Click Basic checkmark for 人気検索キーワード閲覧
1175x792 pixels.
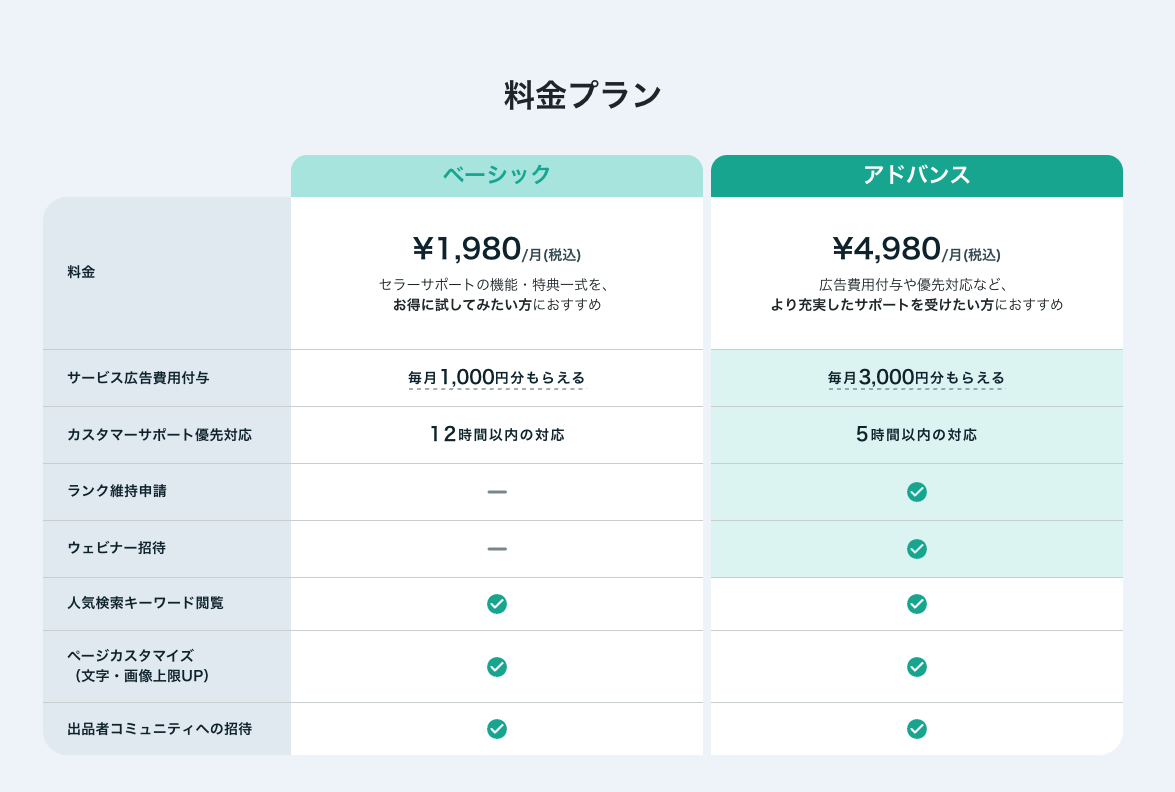[497, 603]
